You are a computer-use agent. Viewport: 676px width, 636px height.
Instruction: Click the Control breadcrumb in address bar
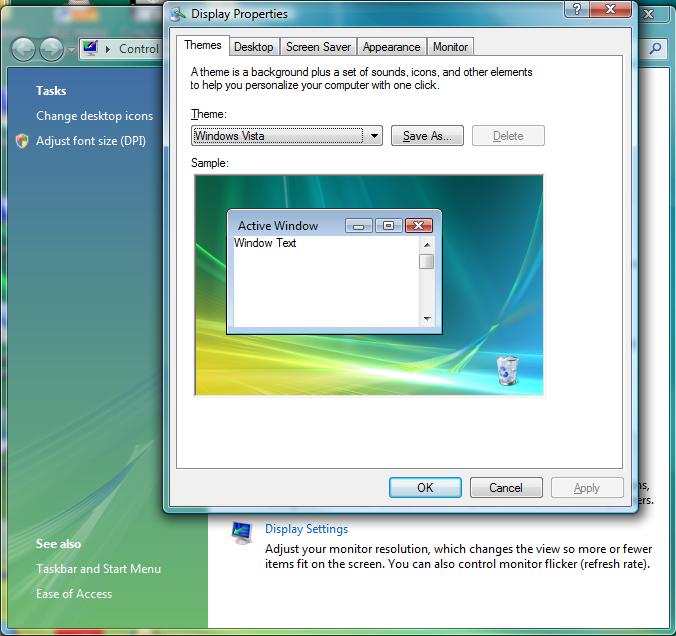[x=139, y=49]
